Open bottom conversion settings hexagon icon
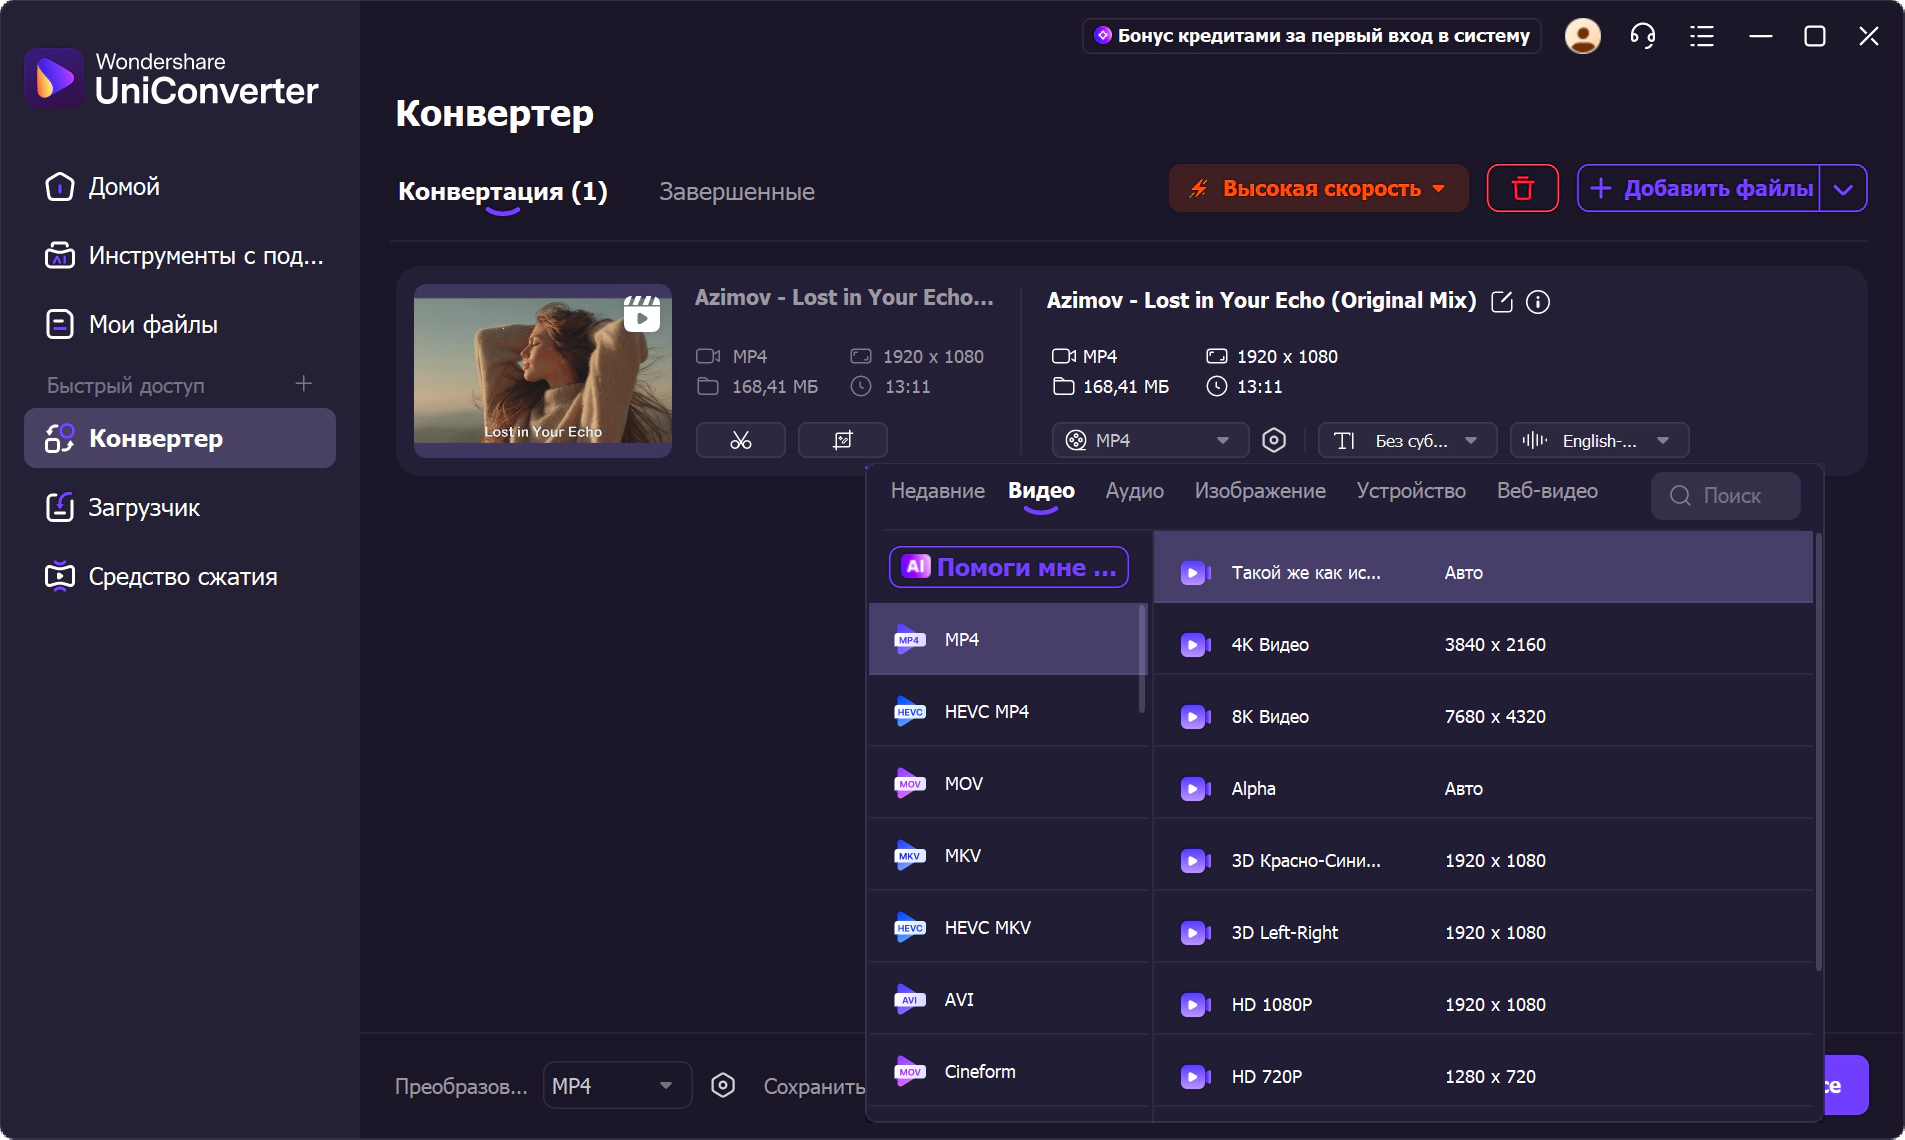Image resolution: width=1905 pixels, height=1140 pixels. pos(723,1085)
